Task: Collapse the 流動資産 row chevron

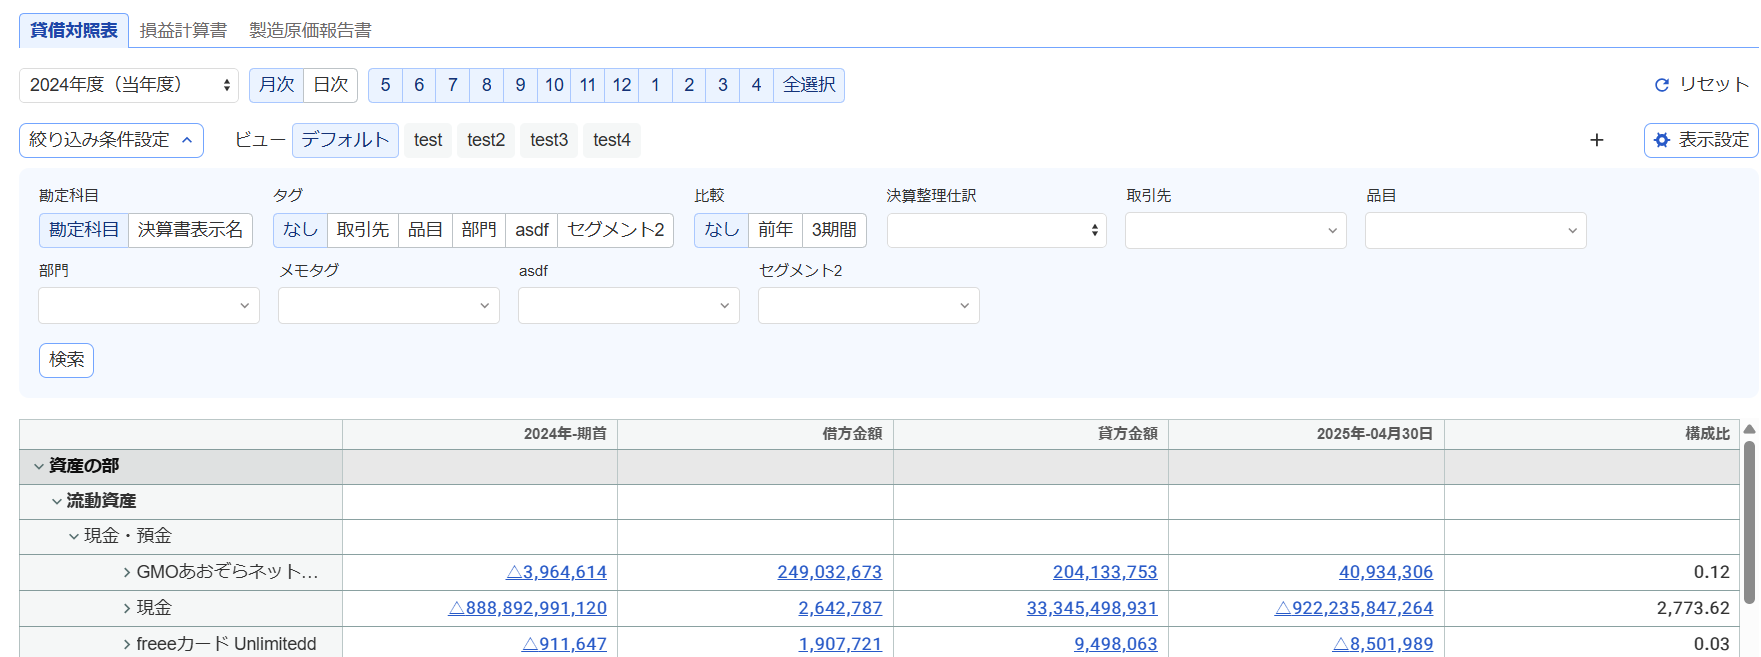Action: click(x=57, y=501)
